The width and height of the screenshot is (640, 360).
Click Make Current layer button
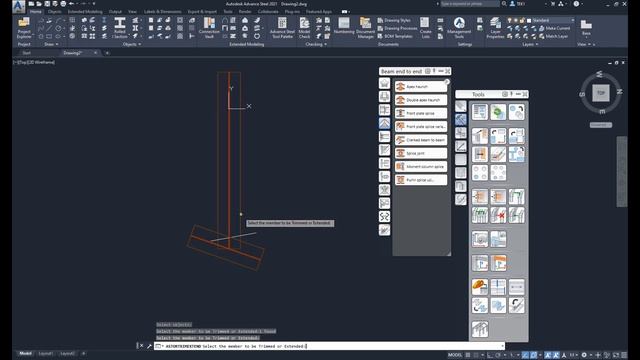click(x=554, y=28)
